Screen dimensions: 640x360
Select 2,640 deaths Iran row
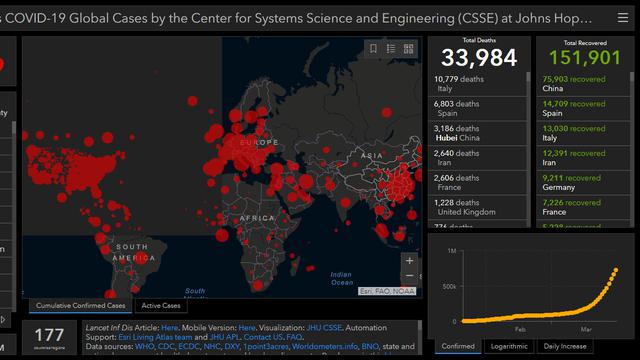pyautogui.click(x=477, y=158)
